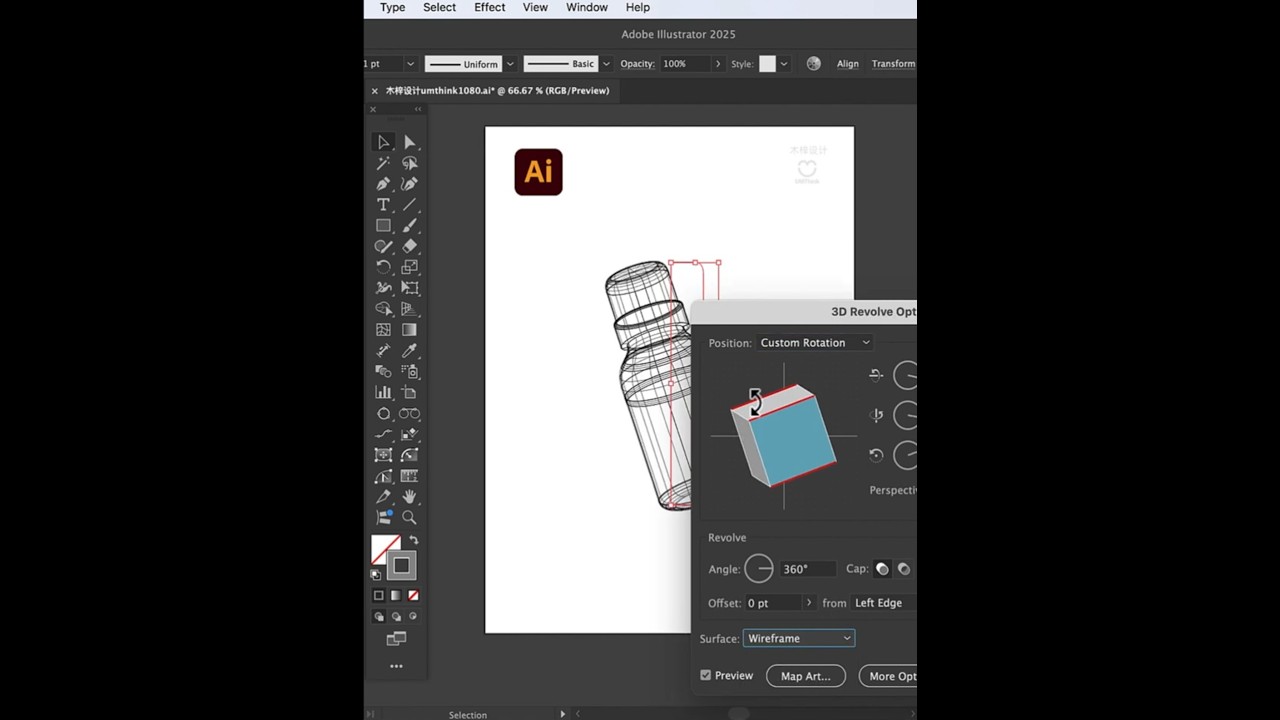Set fill mode to Color

[379, 596]
